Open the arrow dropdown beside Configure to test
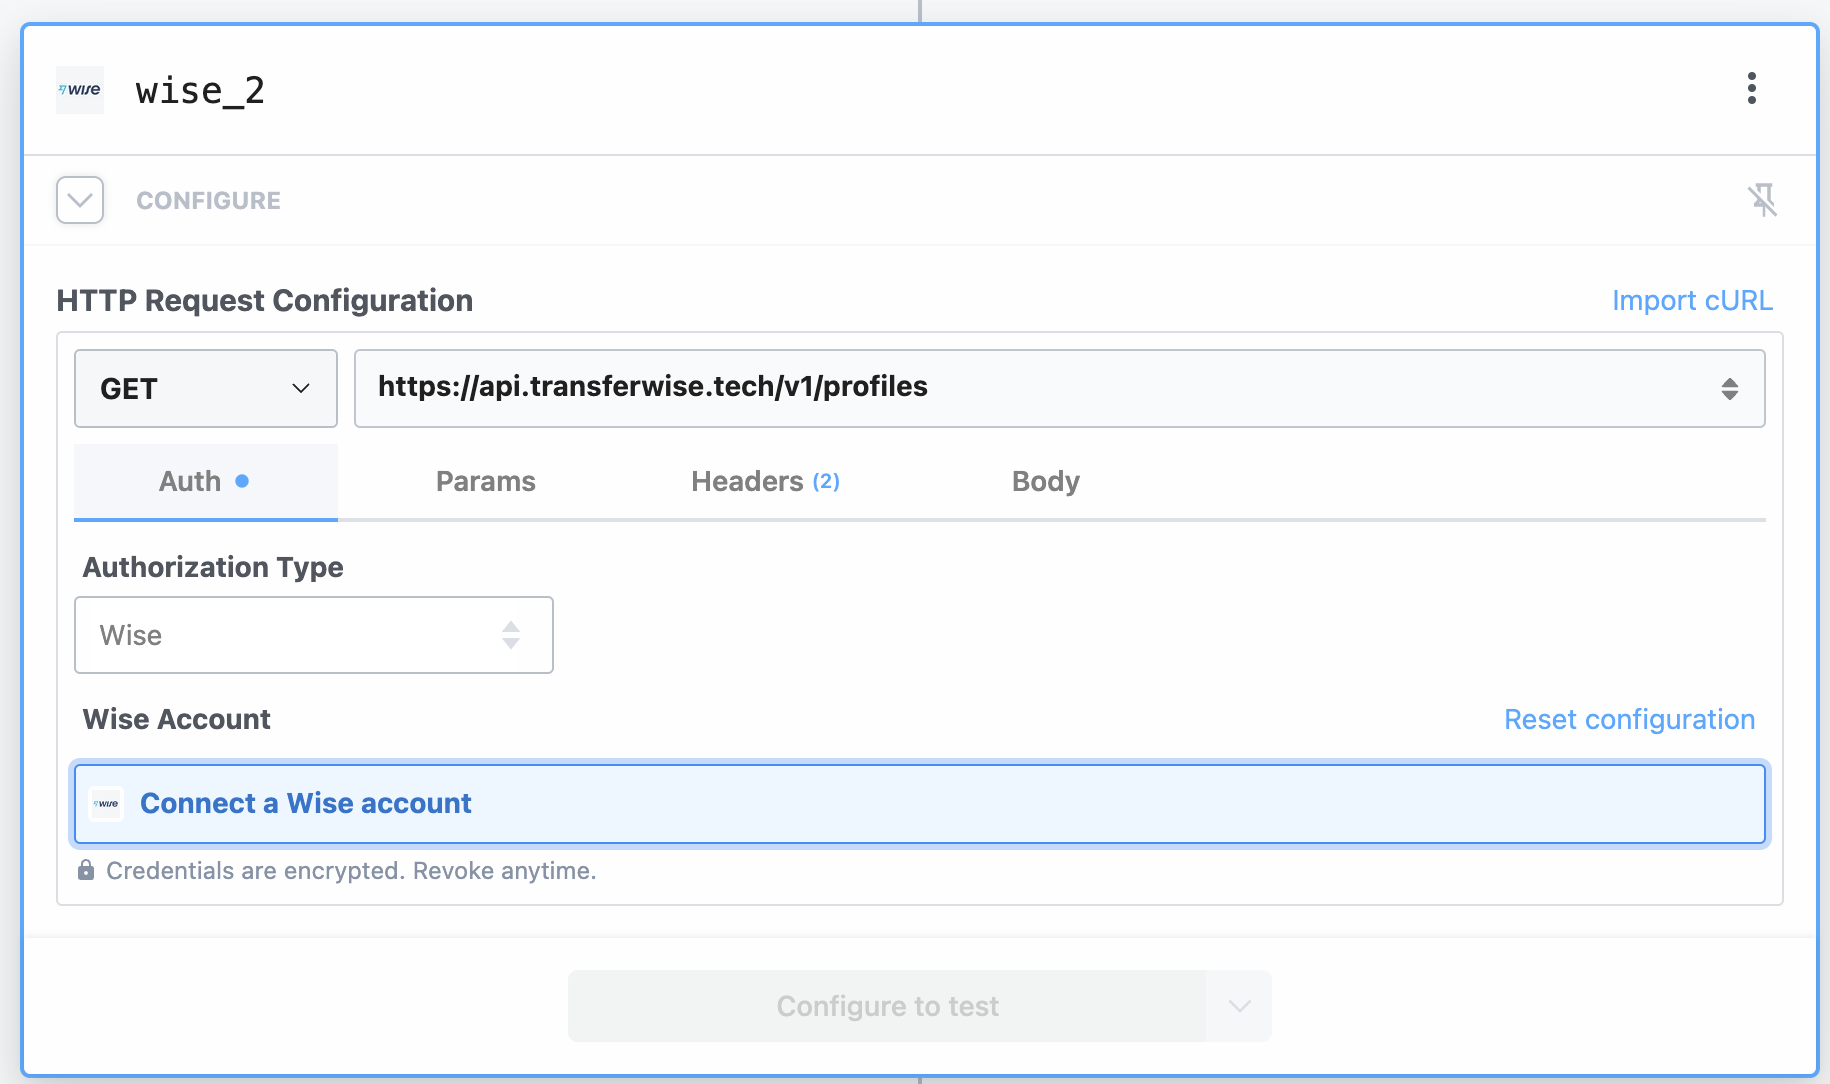Viewport: 1830px width, 1084px height. [x=1239, y=1006]
